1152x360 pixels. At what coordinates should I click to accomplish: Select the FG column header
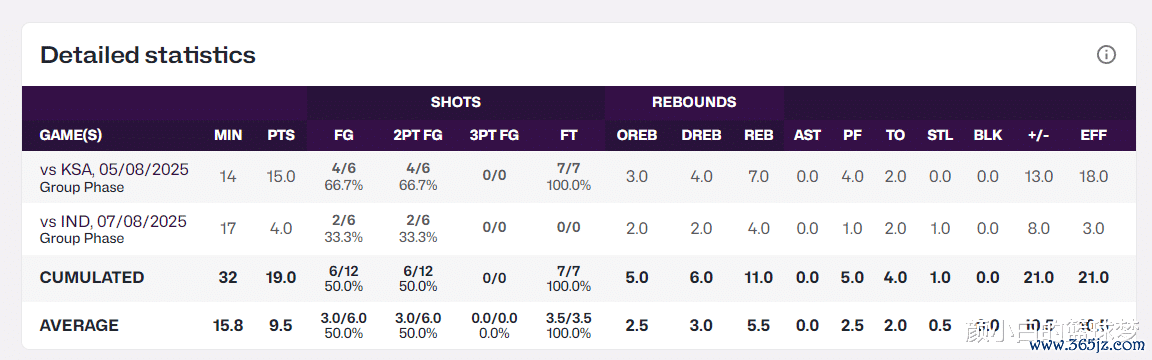343,135
